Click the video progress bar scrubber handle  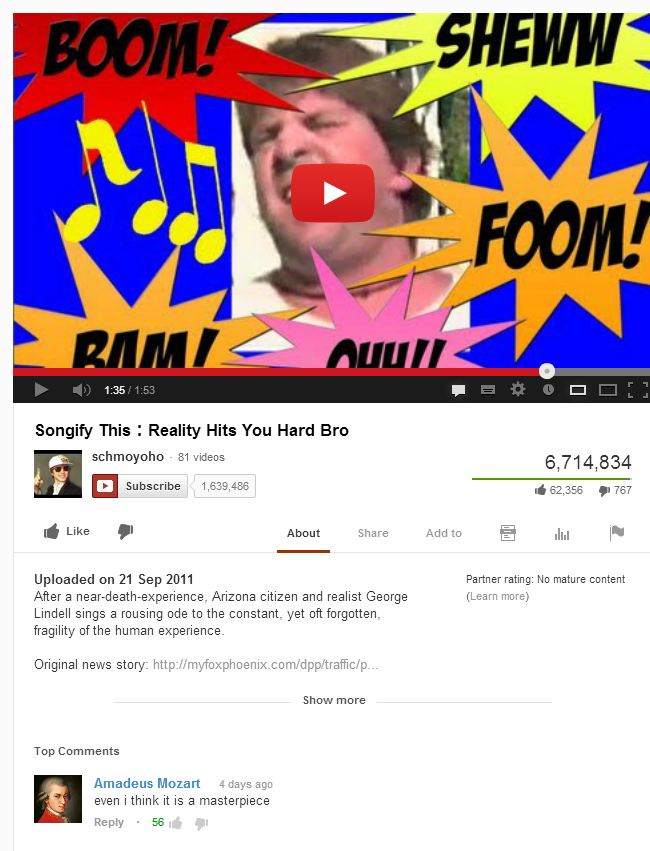pos(547,371)
